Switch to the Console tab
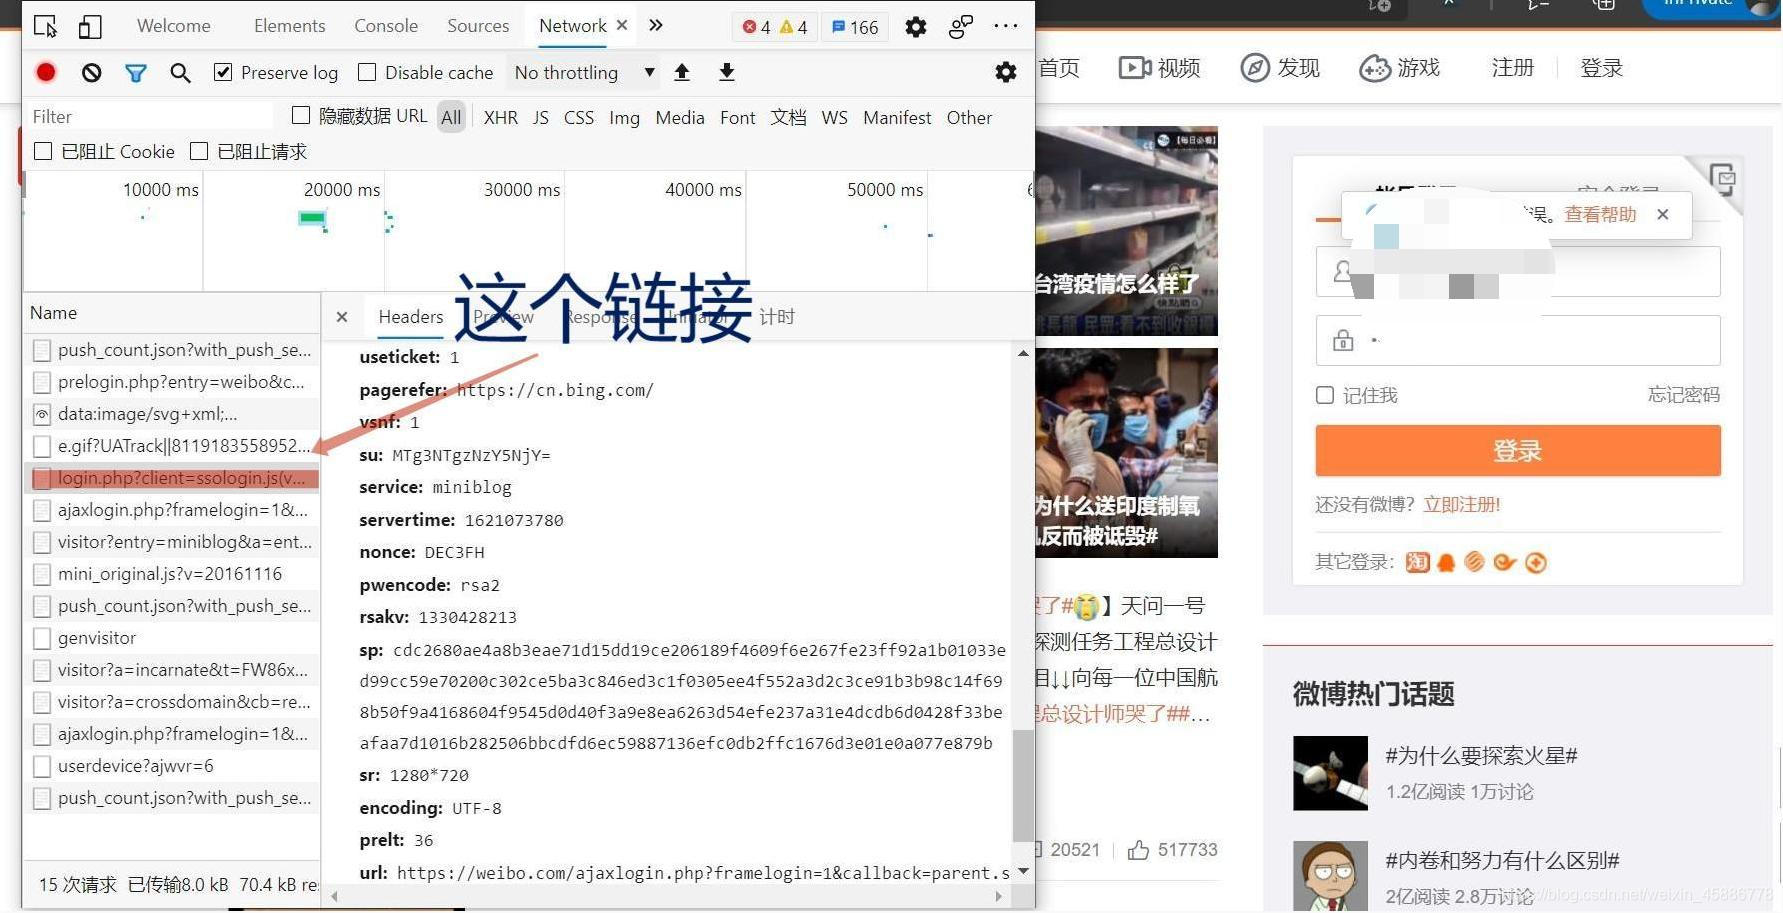The image size is (1783, 913). click(386, 26)
